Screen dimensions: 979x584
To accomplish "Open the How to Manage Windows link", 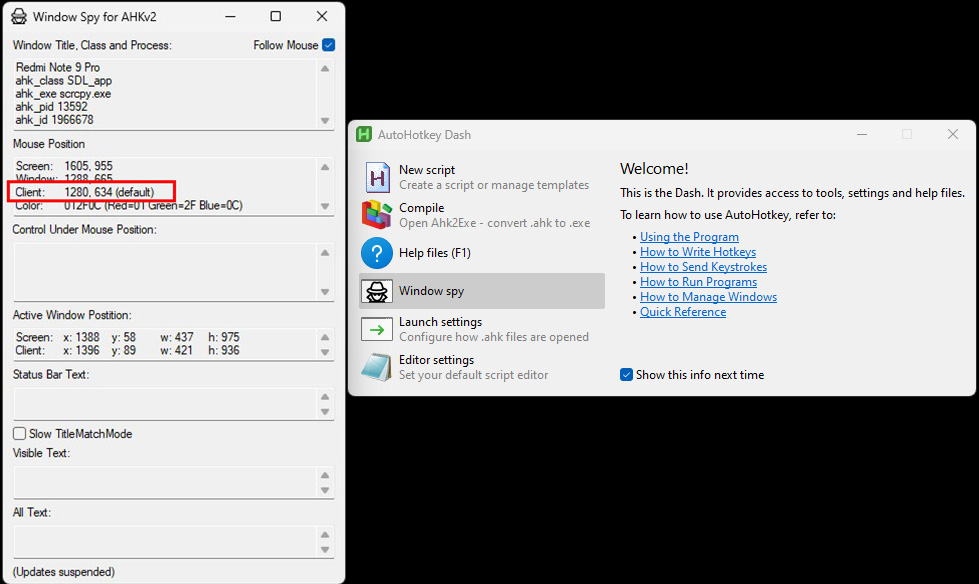I will pyautogui.click(x=709, y=297).
